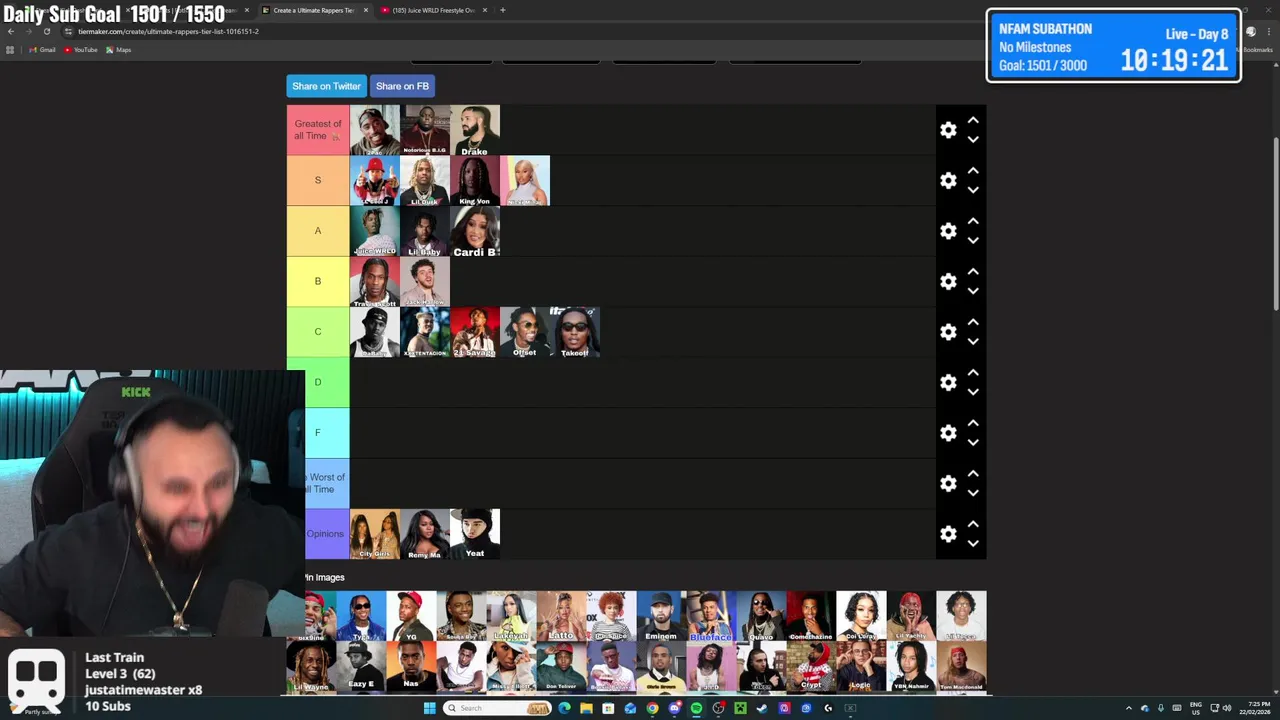
Task: Select Yeat image in Opinions tier
Action: coord(475,534)
